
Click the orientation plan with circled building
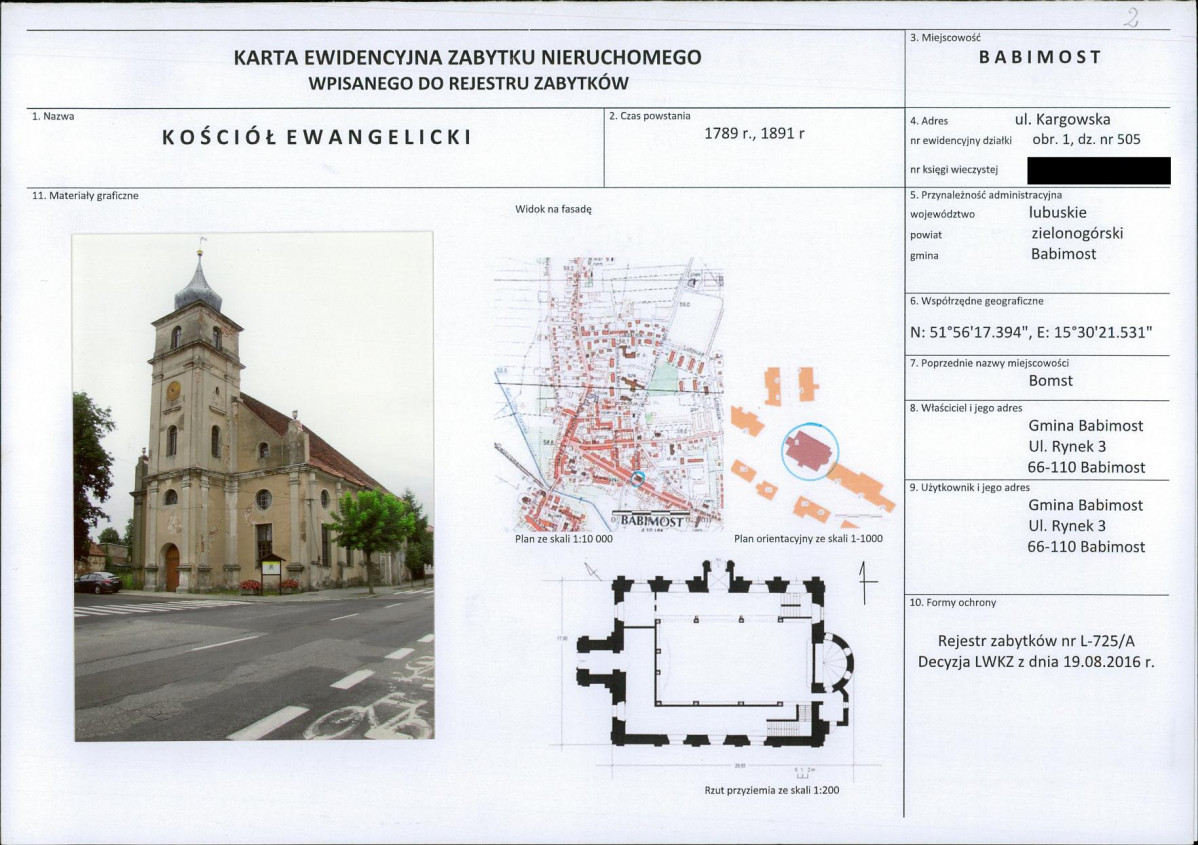coord(812,448)
